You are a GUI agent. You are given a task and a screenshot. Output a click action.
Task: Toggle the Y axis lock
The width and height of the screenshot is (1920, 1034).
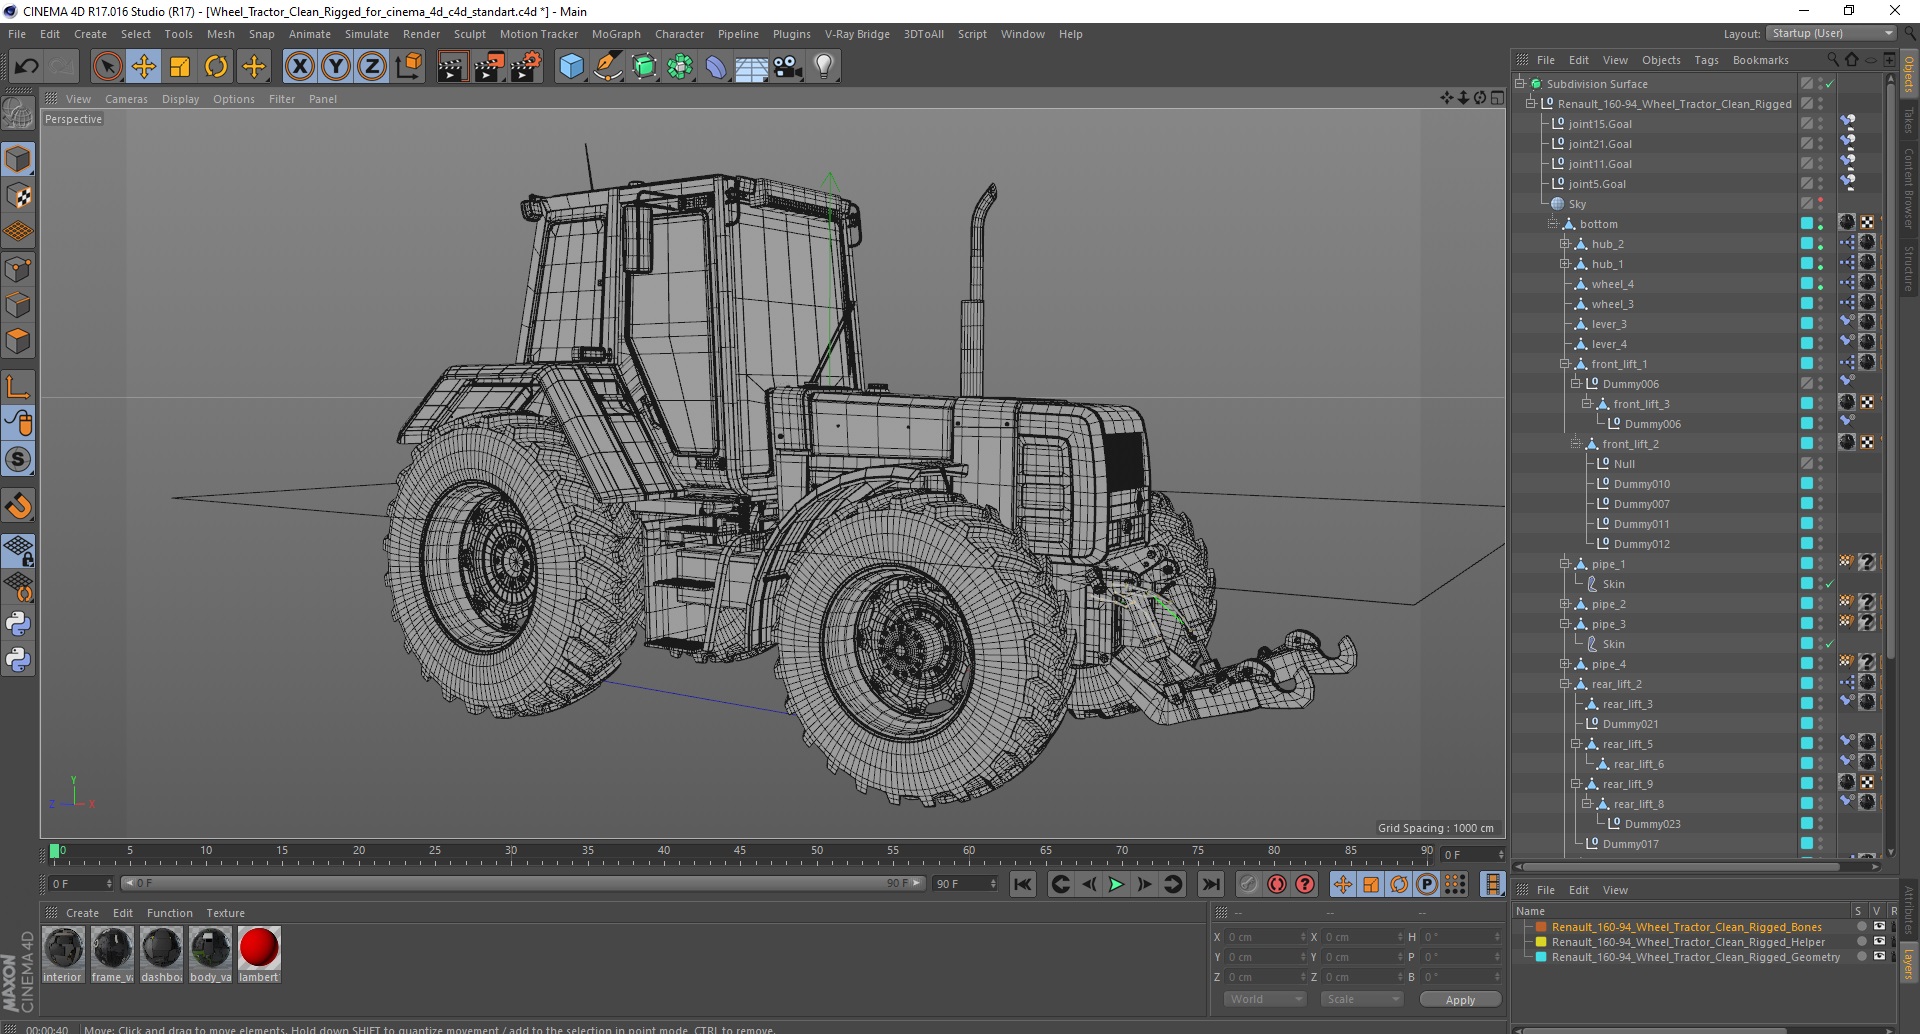point(335,67)
